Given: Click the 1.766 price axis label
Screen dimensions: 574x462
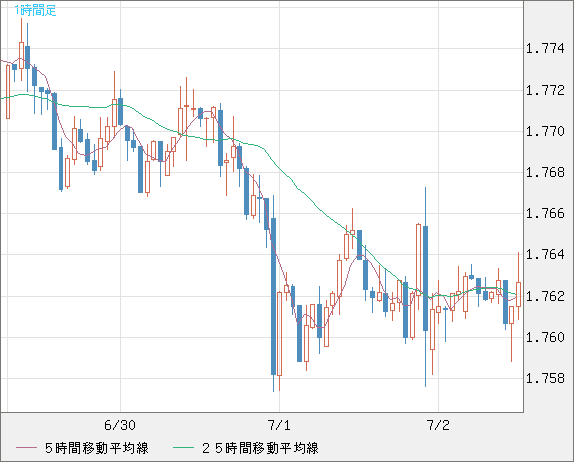Looking at the screenshot, I should click(545, 213).
